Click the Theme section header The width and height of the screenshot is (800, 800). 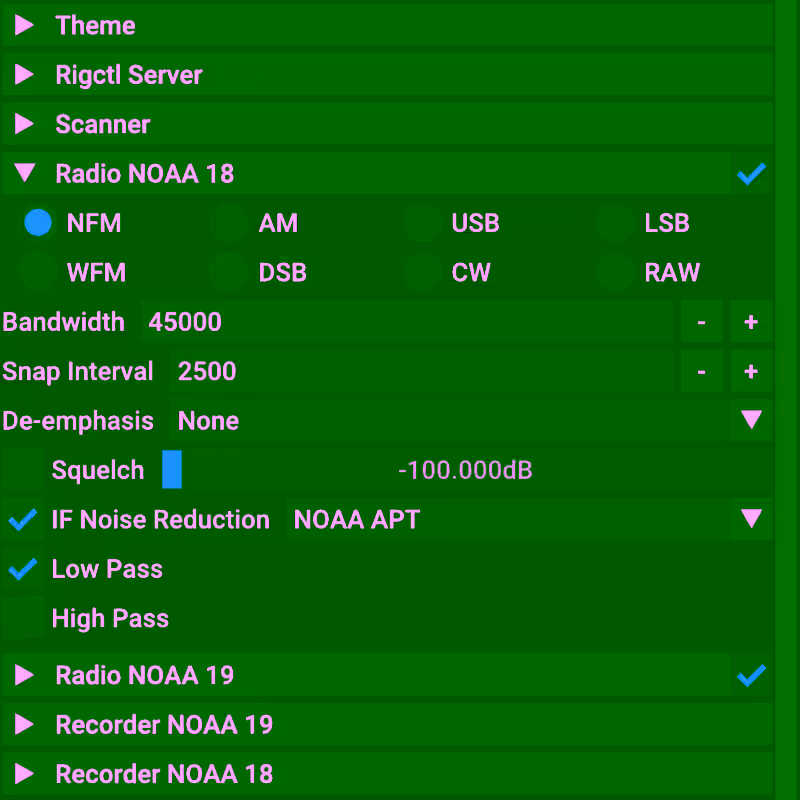[x=388, y=25]
